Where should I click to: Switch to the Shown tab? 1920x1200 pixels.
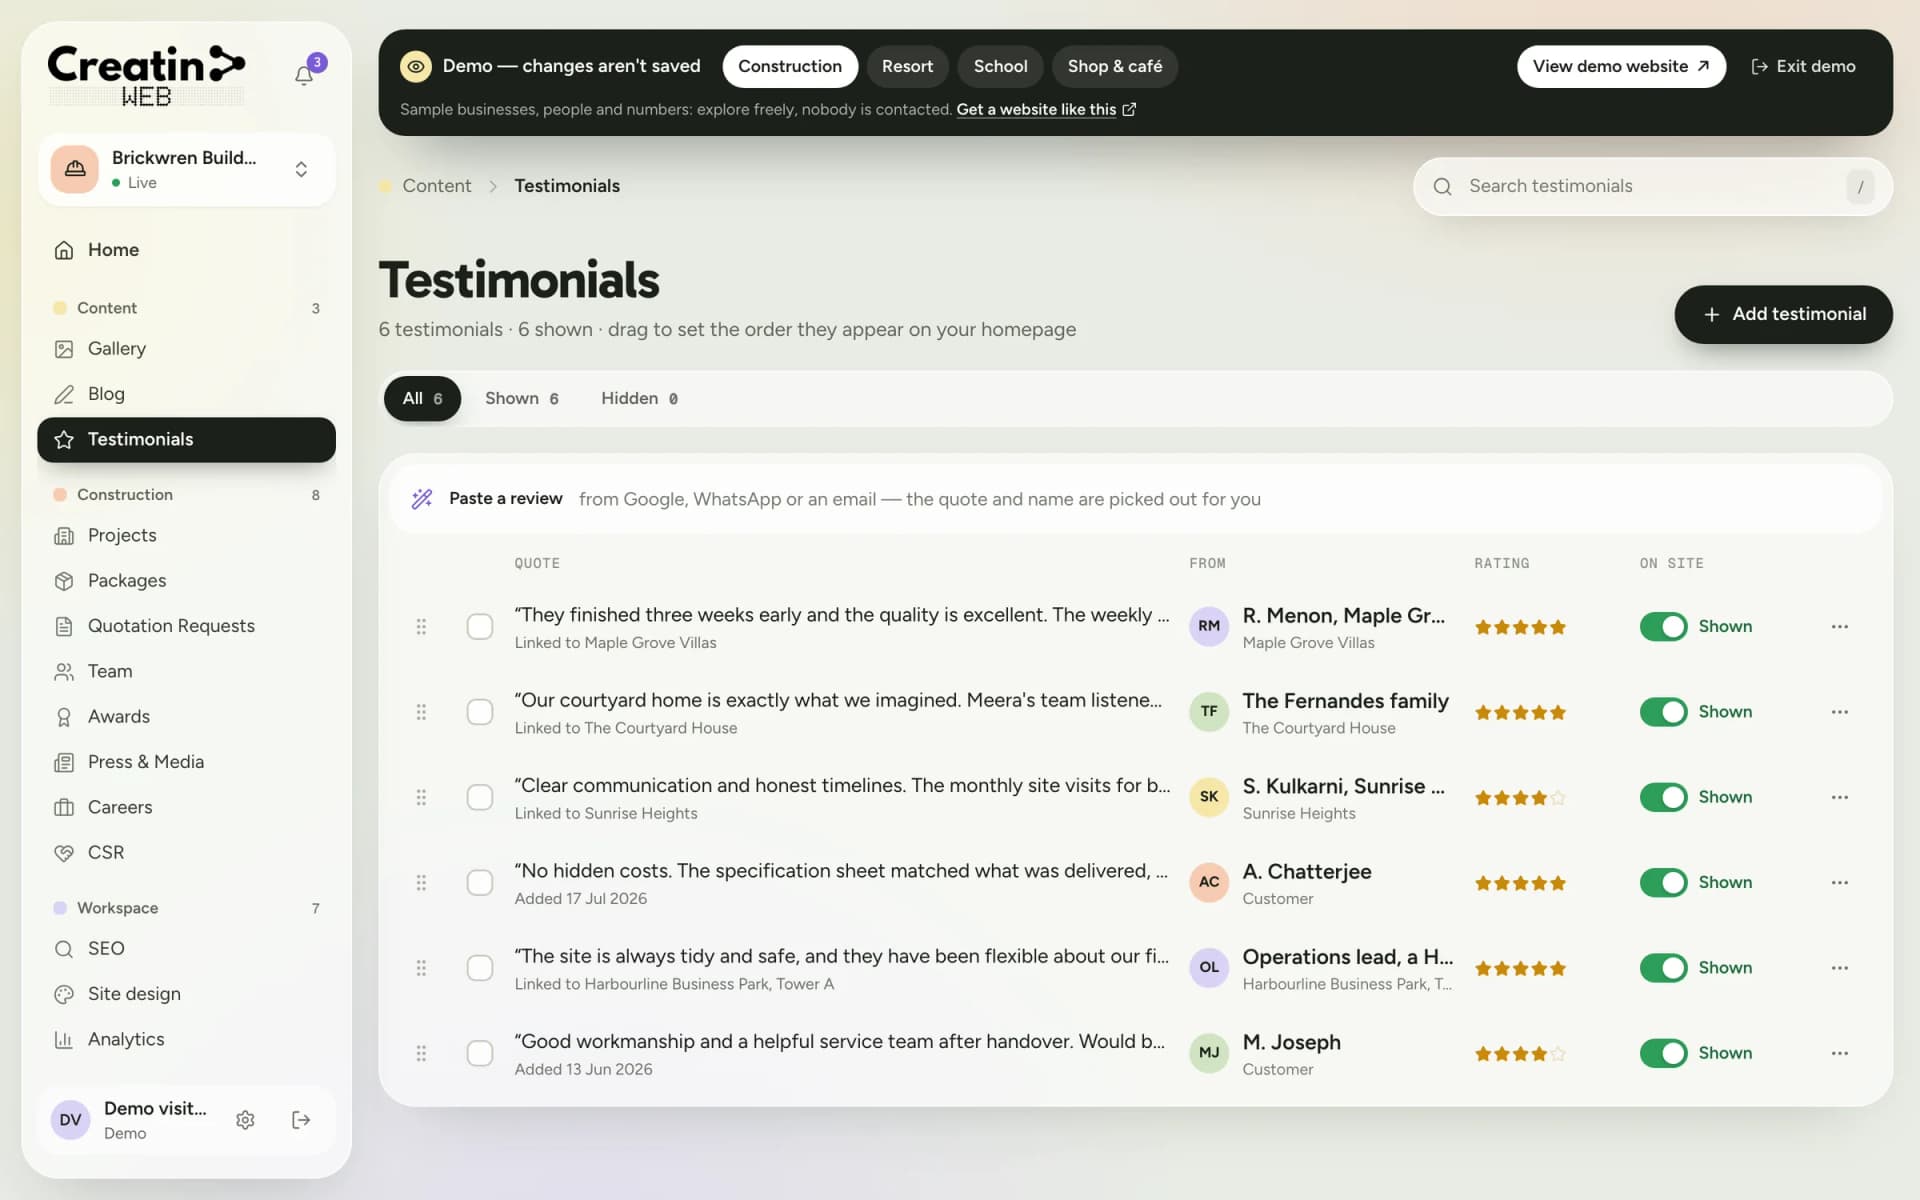[521, 399]
